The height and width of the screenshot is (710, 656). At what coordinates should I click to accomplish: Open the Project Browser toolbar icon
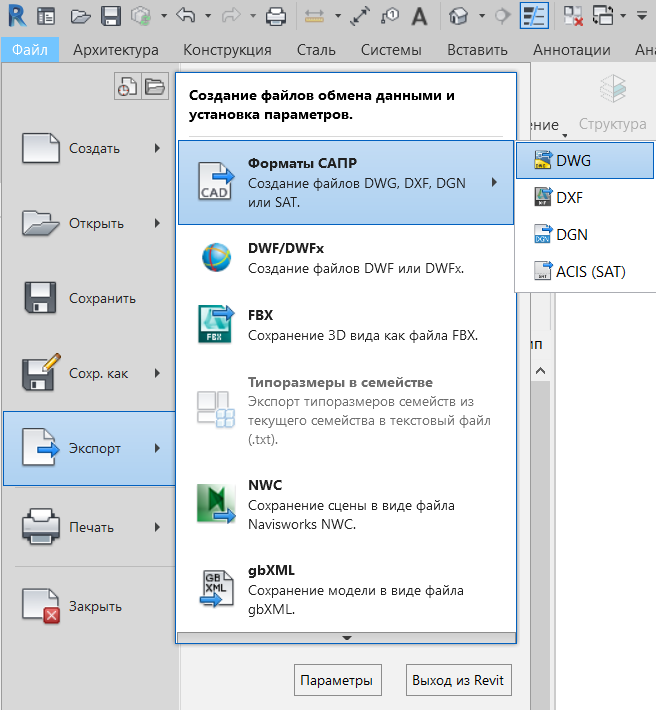[46, 17]
